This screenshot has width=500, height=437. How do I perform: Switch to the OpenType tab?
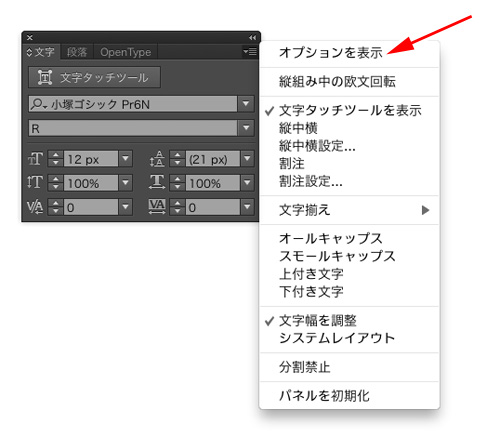pos(126,52)
